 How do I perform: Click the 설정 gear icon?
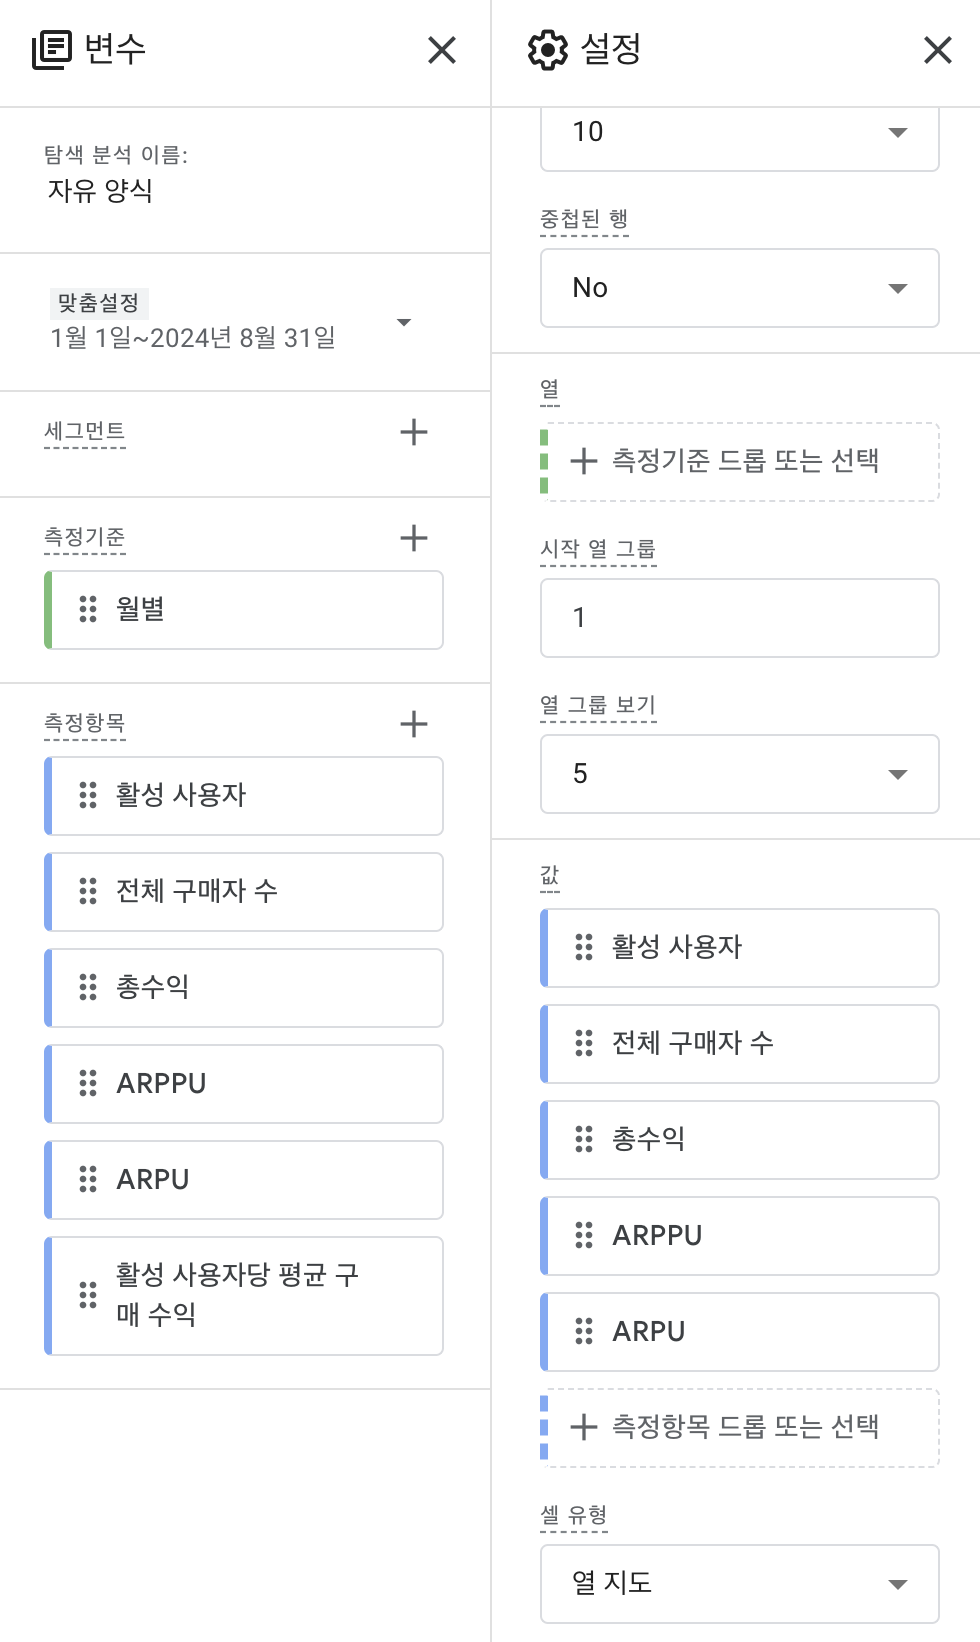tap(548, 50)
